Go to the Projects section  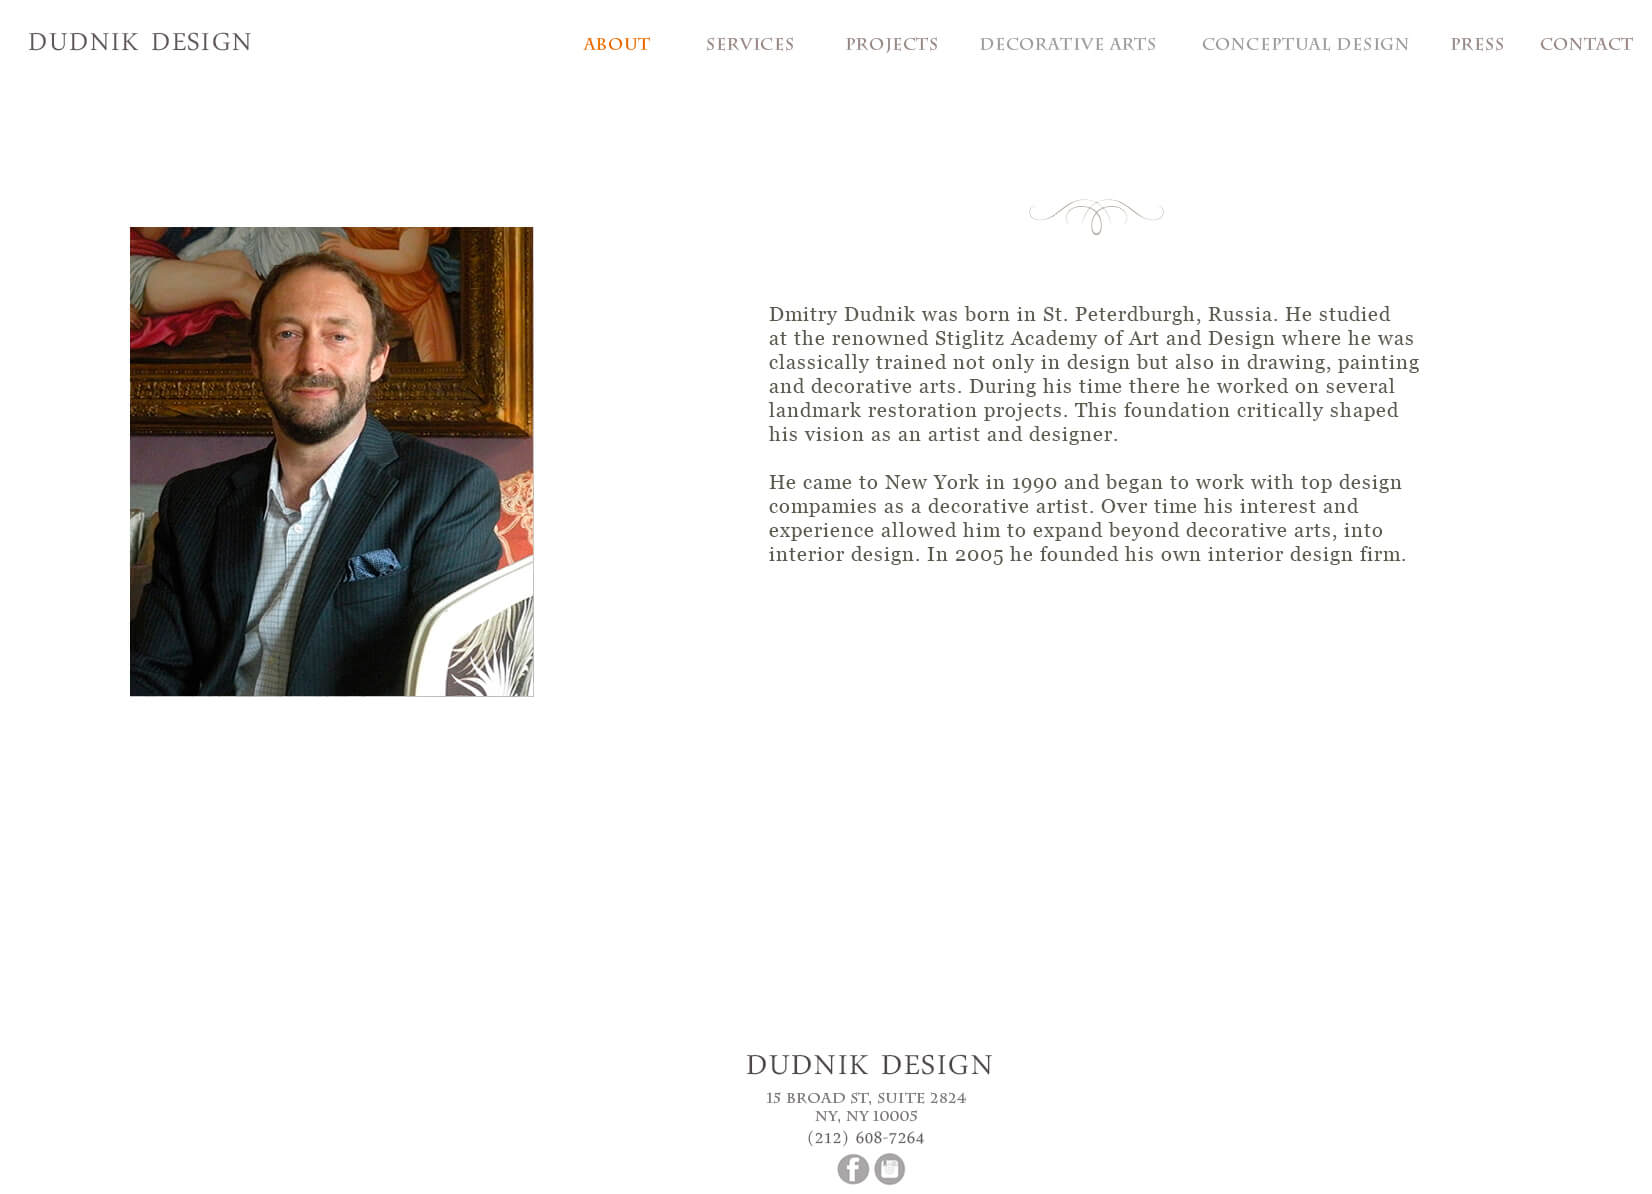pyautogui.click(x=892, y=44)
